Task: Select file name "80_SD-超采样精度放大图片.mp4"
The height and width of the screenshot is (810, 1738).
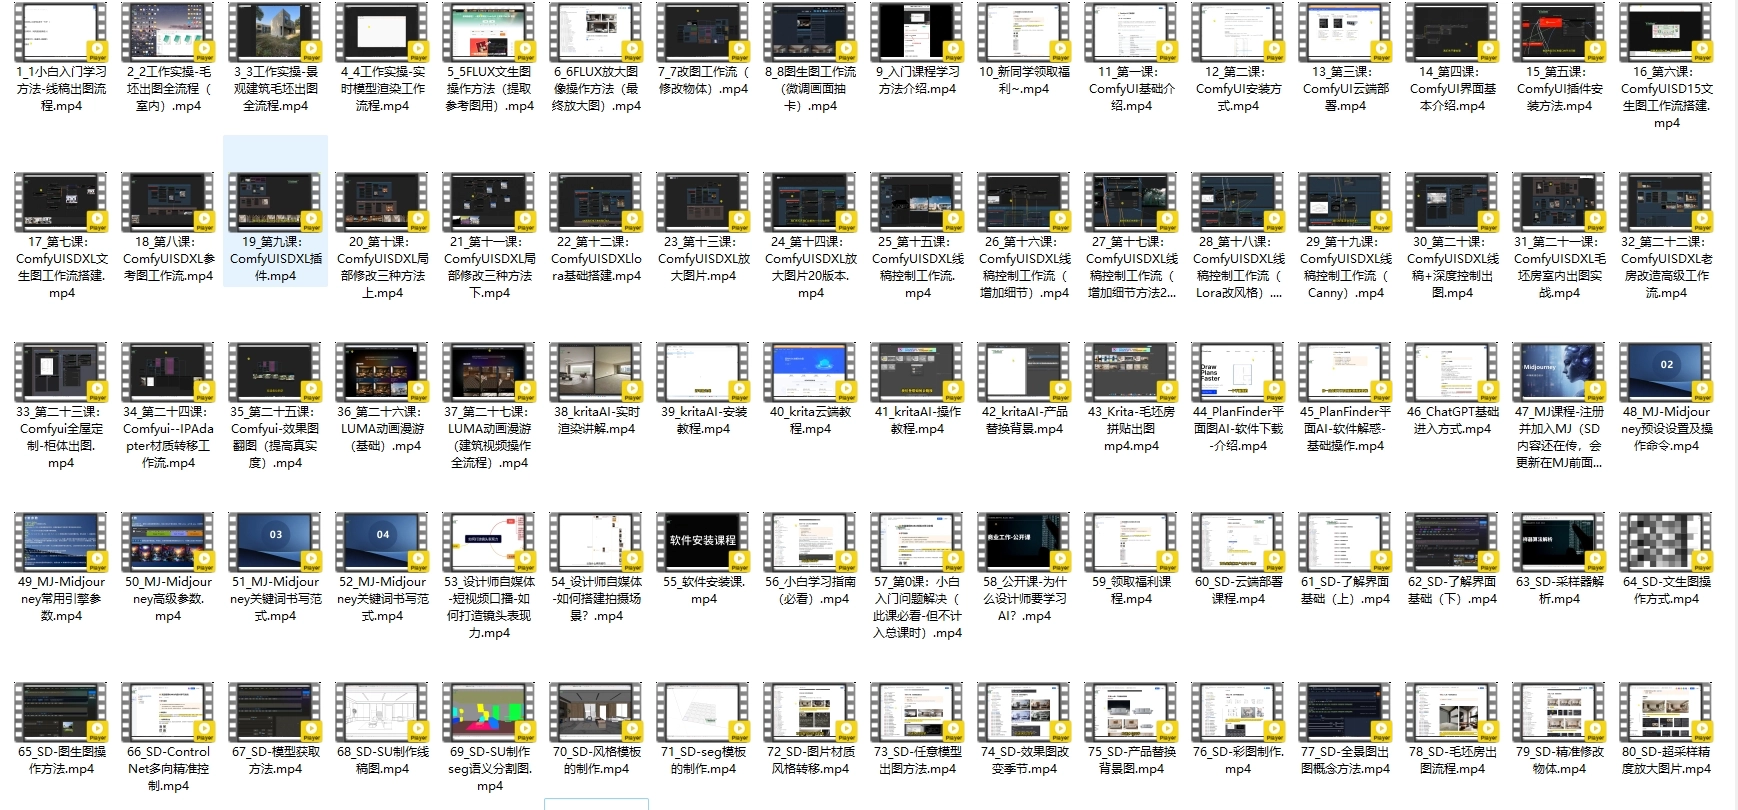Action: (x=1666, y=760)
